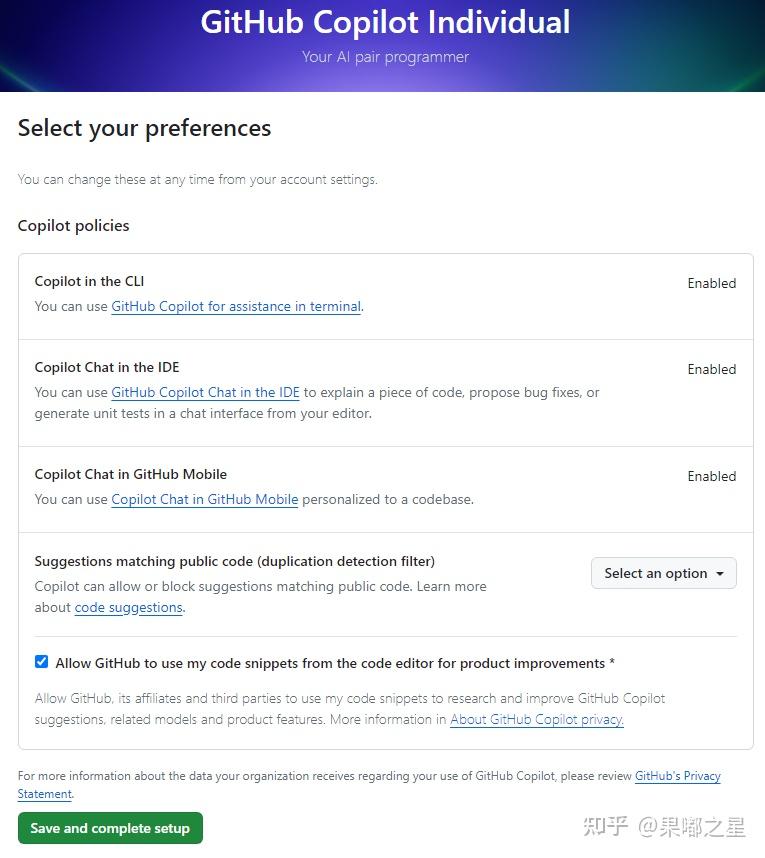Select the "Copilot Chat in the IDE" policy title
The width and height of the screenshot is (765, 858).
[106, 367]
